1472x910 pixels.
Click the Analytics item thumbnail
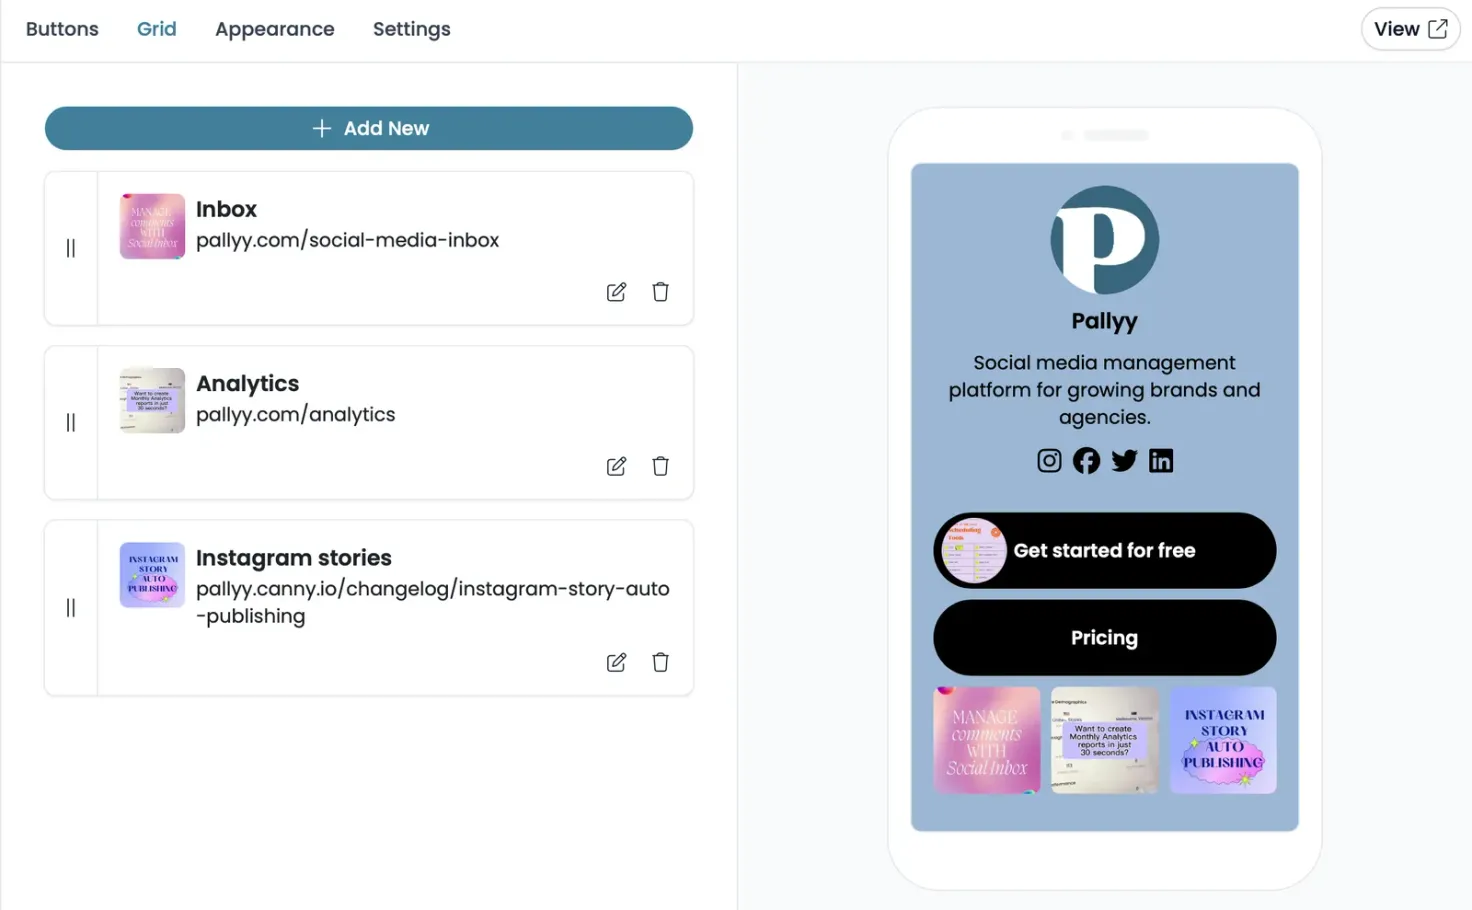(152, 400)
